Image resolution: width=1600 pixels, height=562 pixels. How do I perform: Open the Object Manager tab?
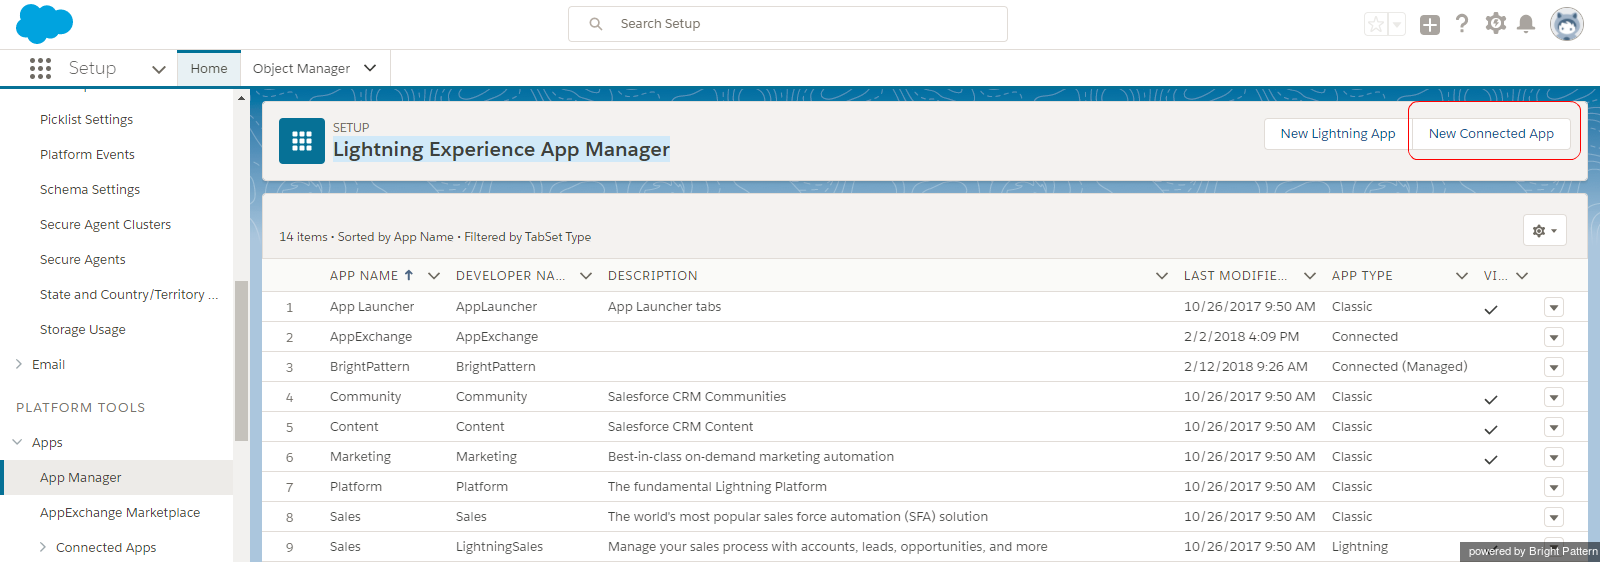(301, 68)
